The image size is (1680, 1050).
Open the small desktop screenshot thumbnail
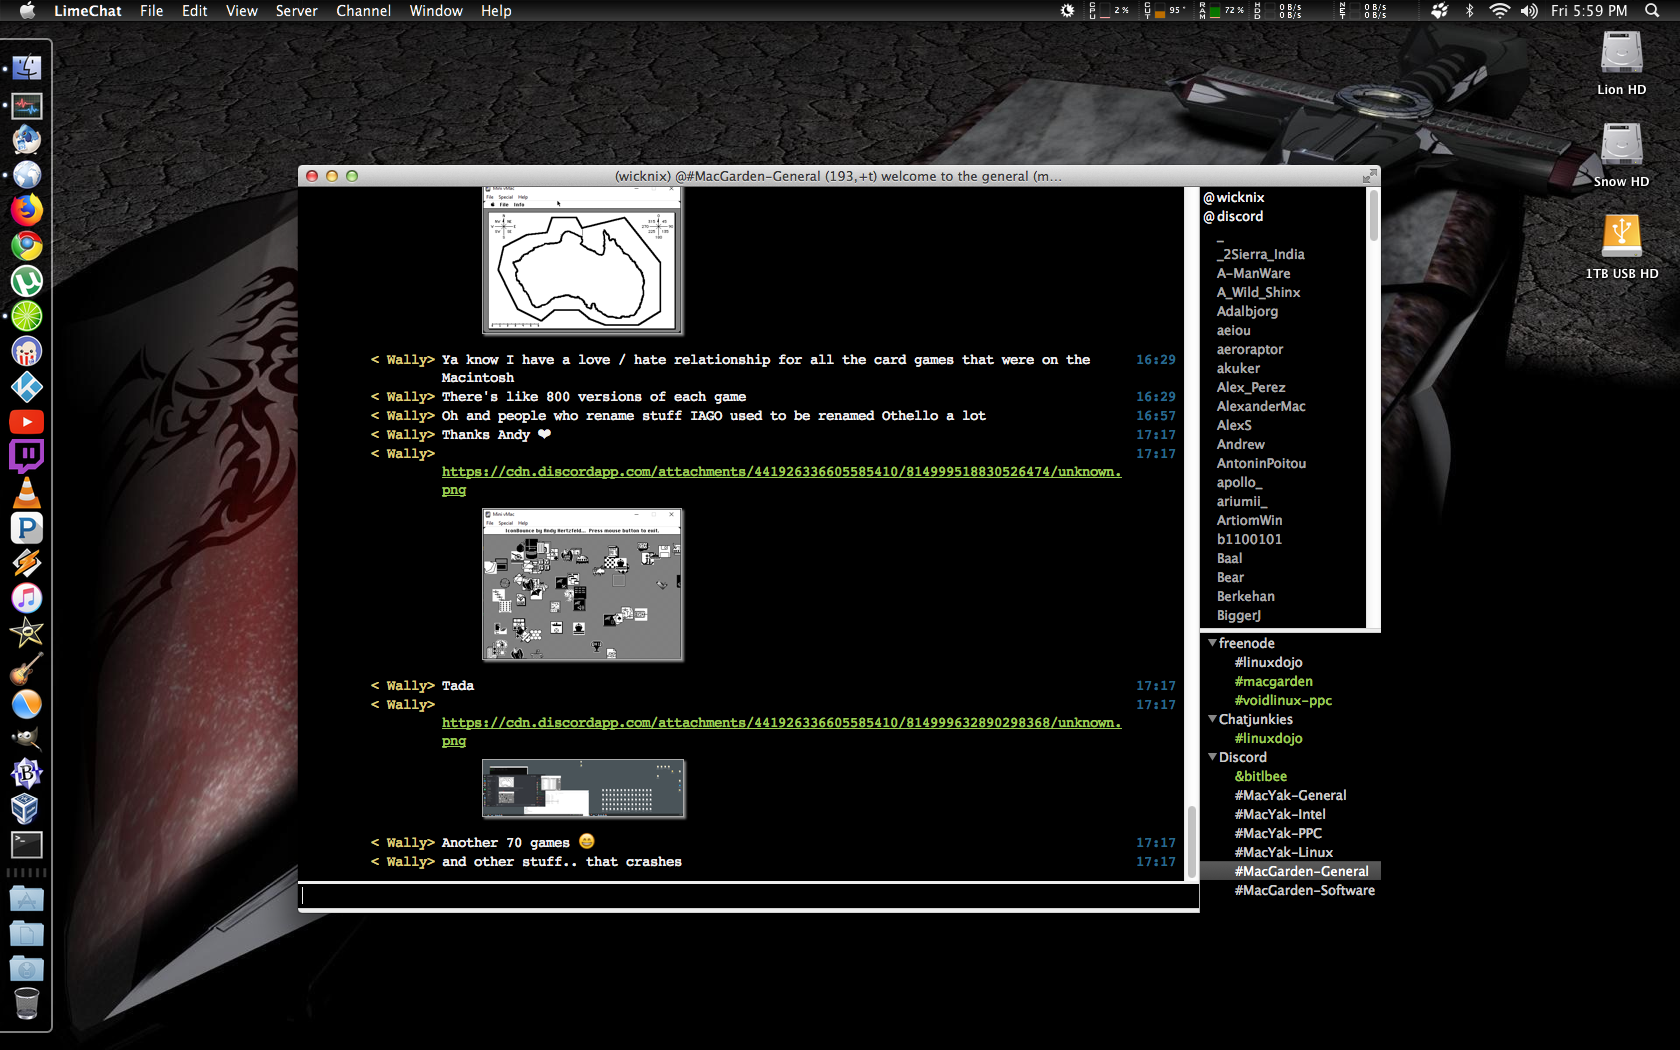[x=583, y=788]
